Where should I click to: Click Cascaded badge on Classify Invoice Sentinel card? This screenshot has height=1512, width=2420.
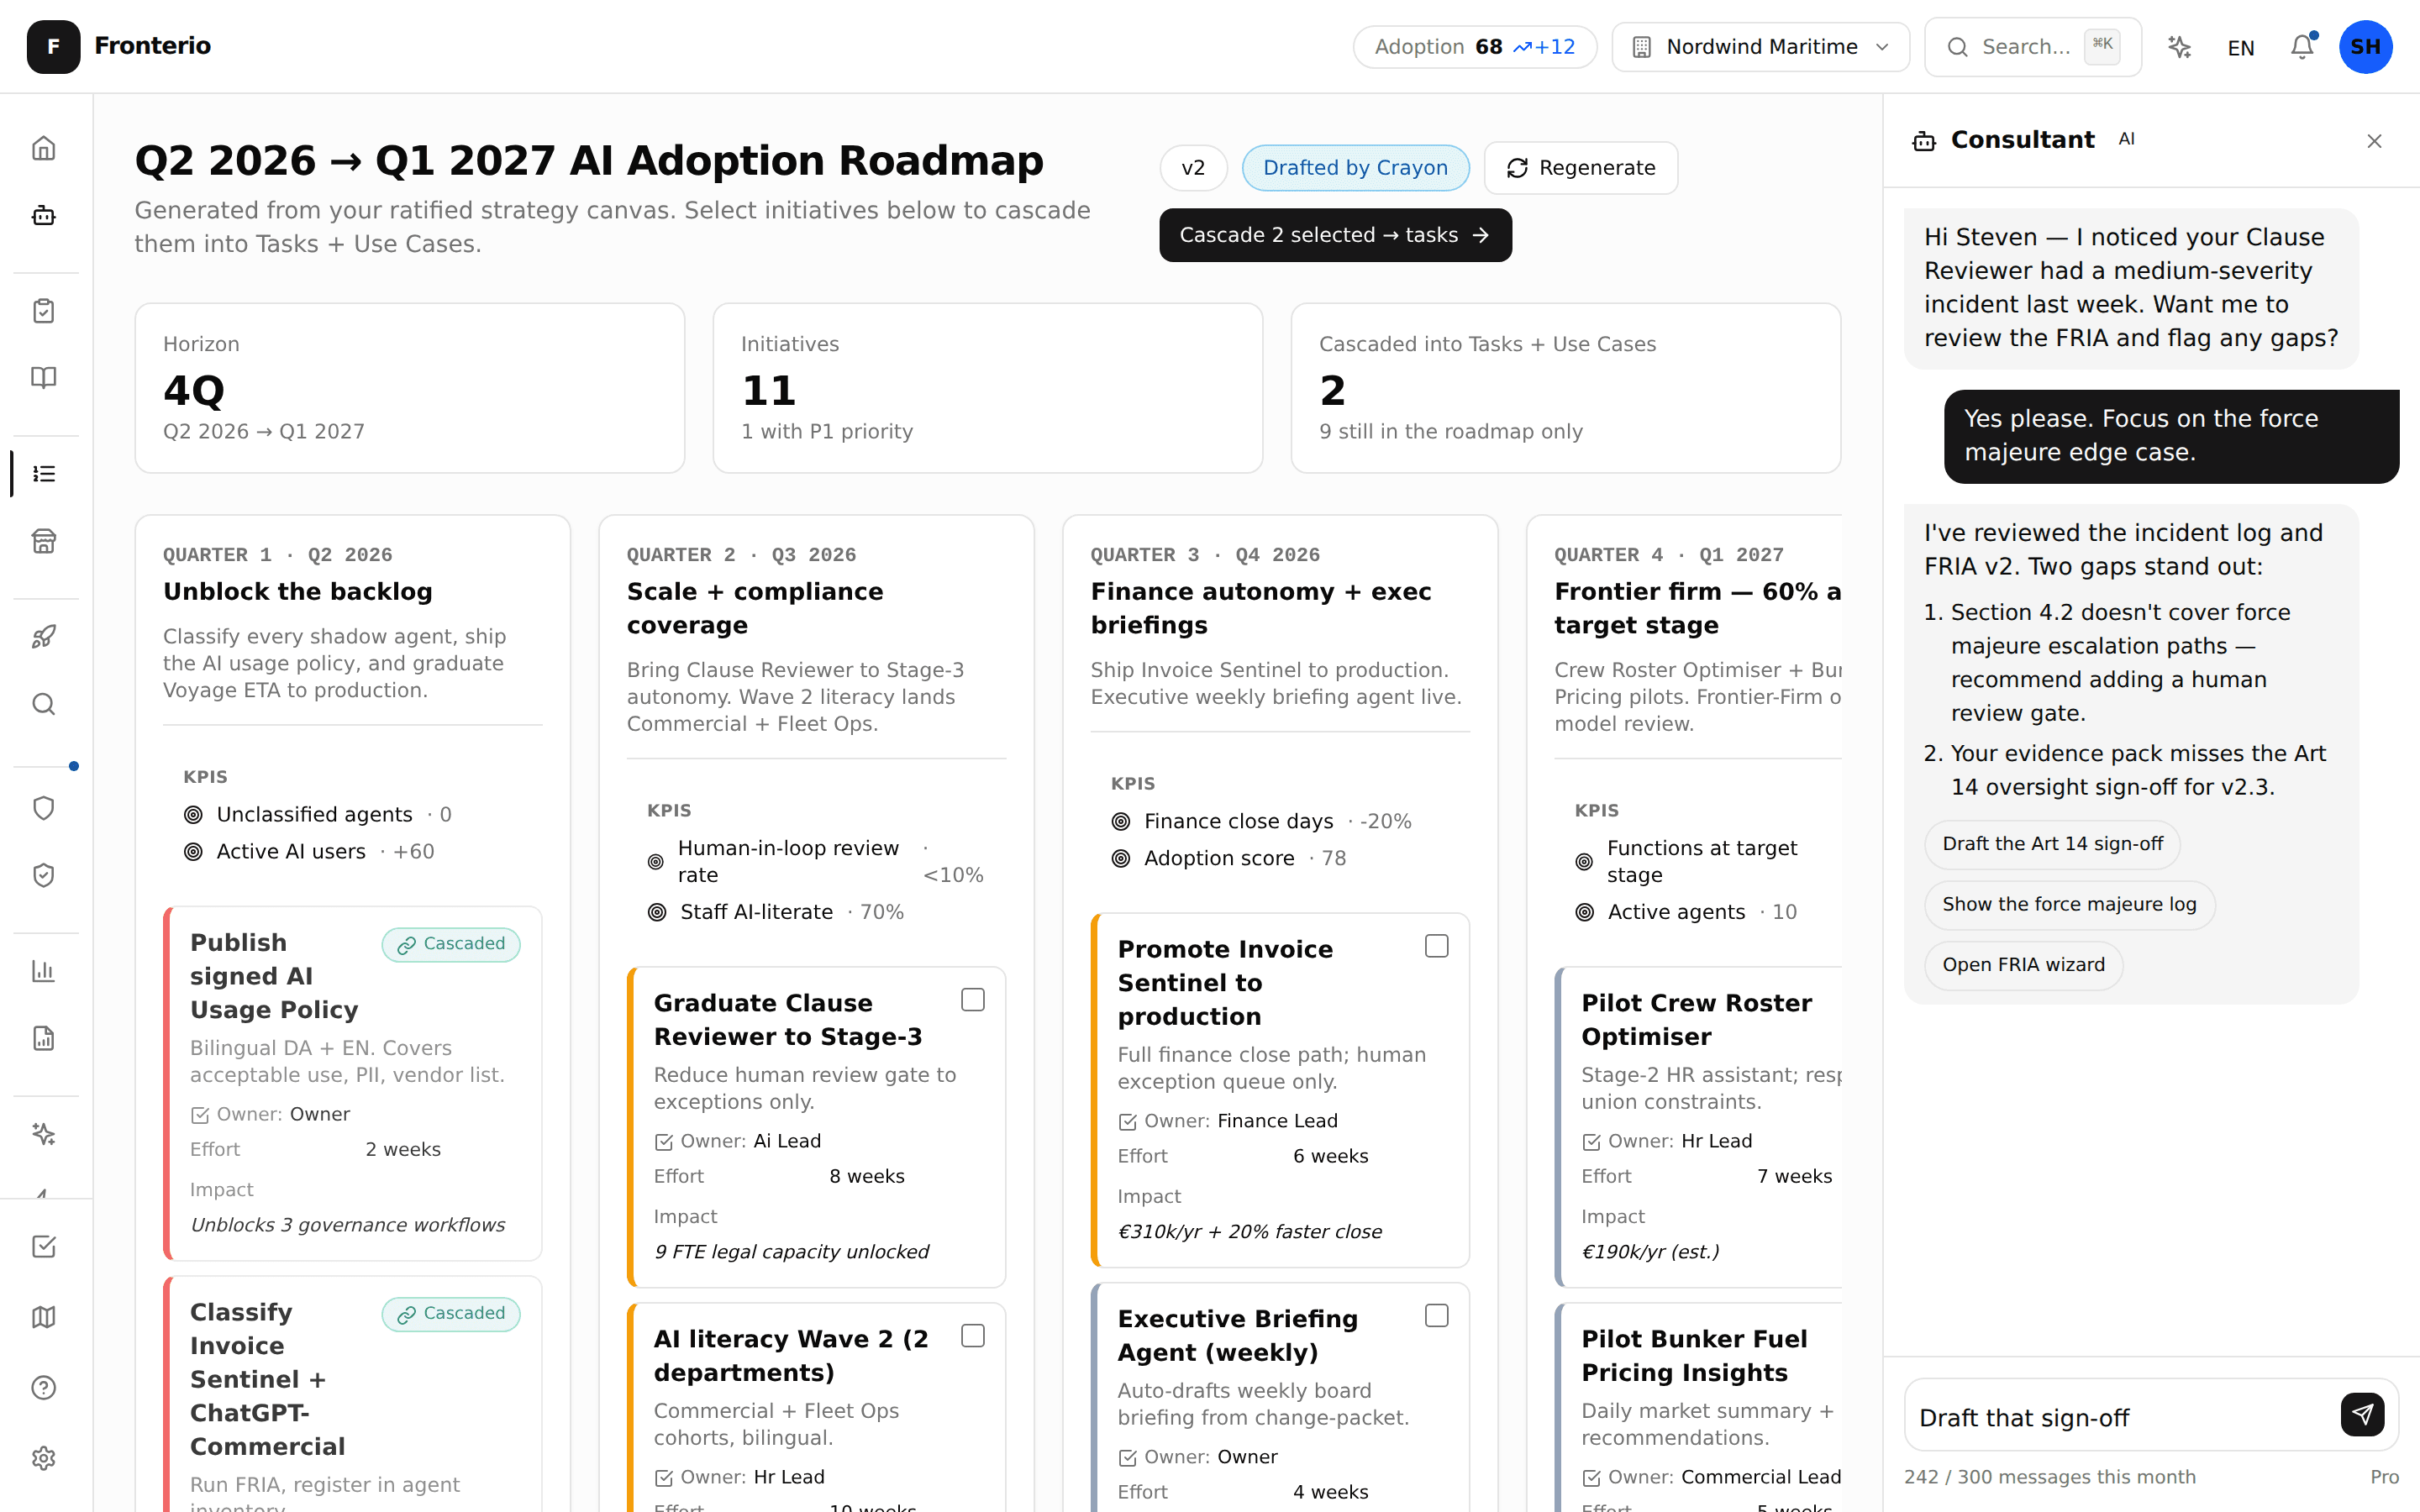[x=450, y=1314]
